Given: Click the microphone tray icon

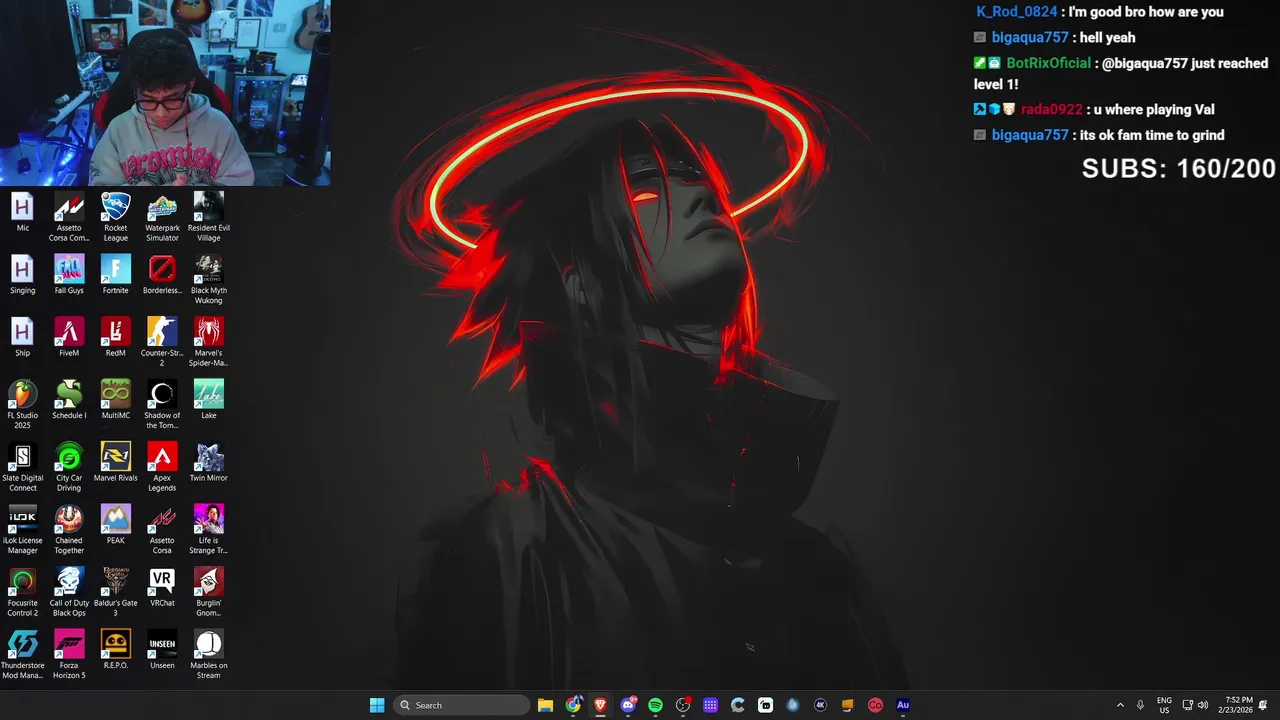Looking at the screenshot, I should point(1140,705).
